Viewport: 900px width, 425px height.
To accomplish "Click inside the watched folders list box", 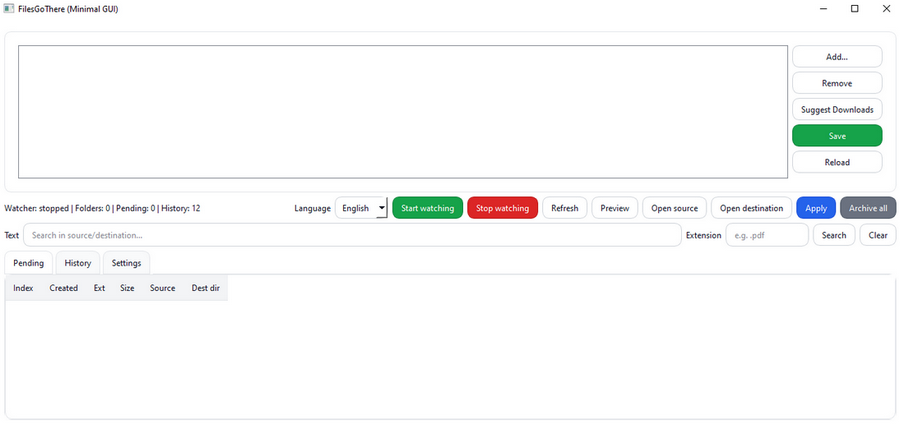I will pyautogui.click(x=402, y=111).
